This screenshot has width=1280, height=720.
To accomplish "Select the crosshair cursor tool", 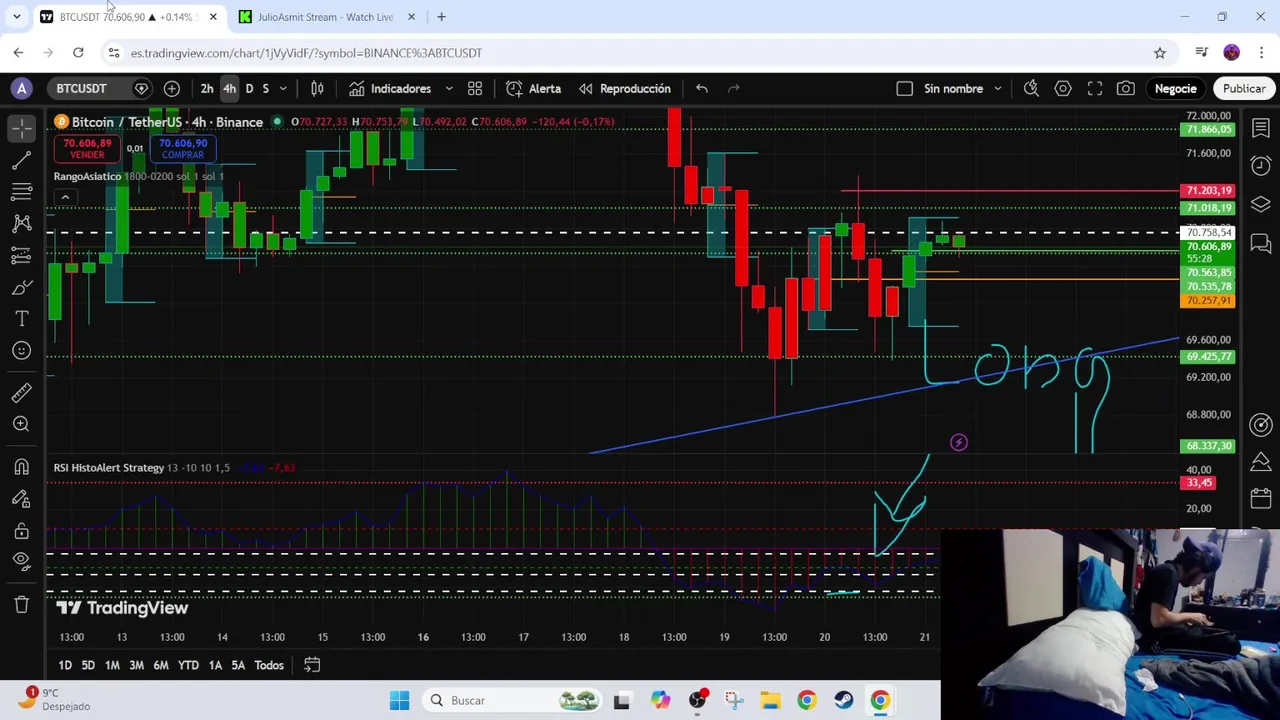I will [x=22, y=127].
